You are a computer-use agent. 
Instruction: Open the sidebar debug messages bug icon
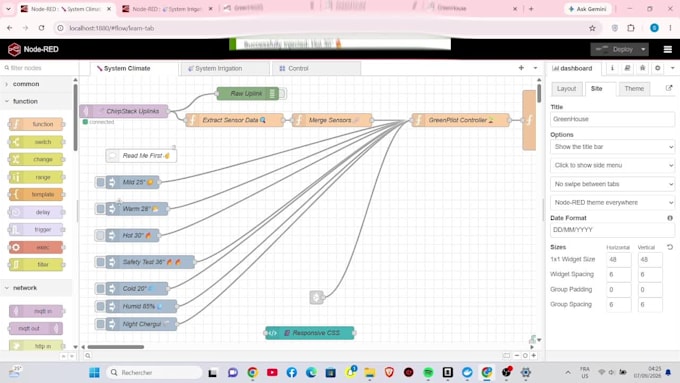(642, 68)
